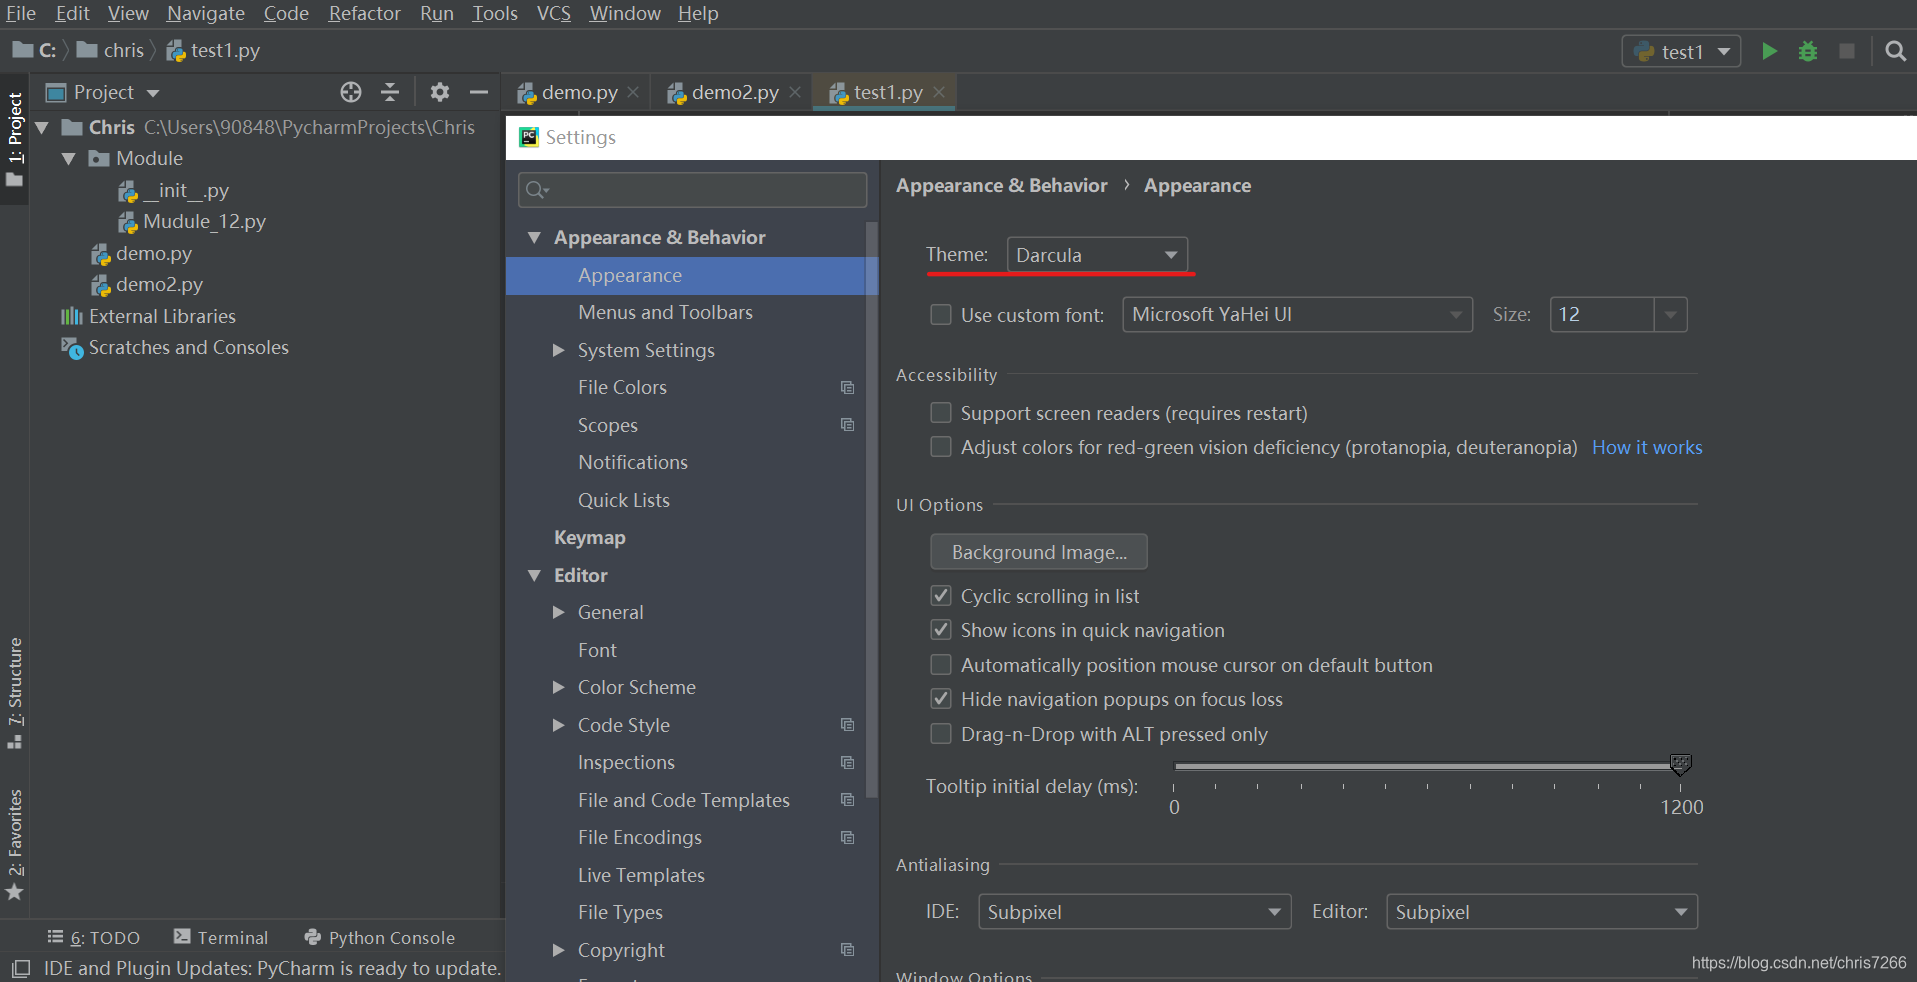Select Menus and Toolbars settings page
Image resolution: width=1917 pixels, height=982 pixels.
[x=665, y=312]
